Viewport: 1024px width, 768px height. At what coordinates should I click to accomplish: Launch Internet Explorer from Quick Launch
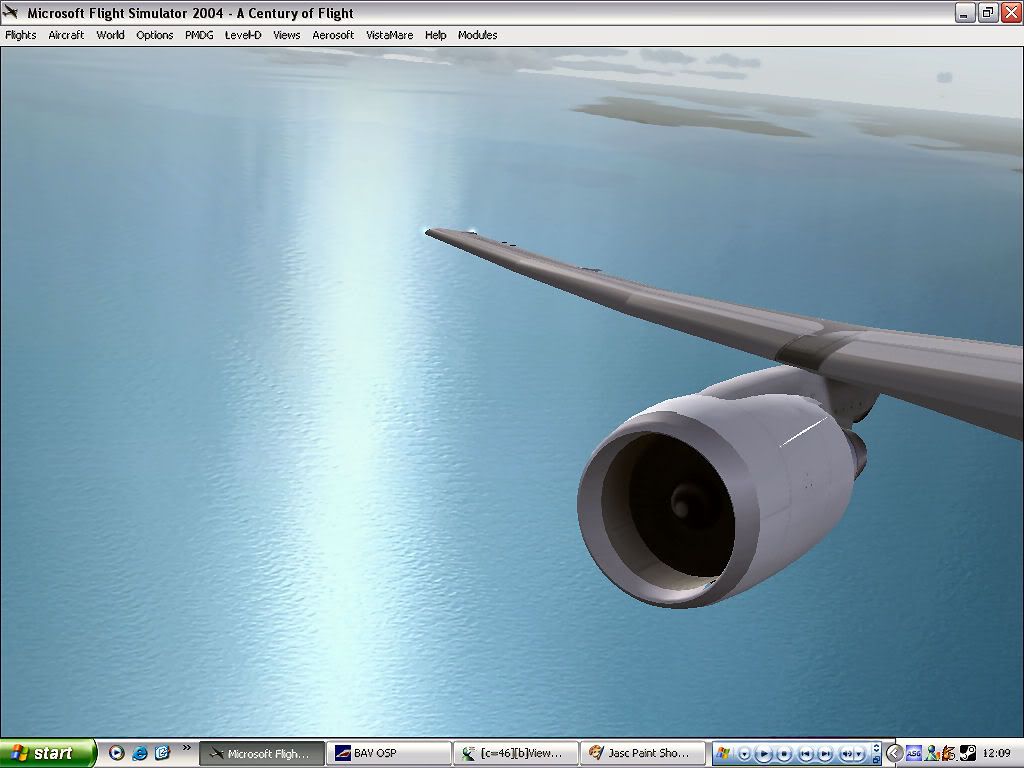tap(140, 753)
